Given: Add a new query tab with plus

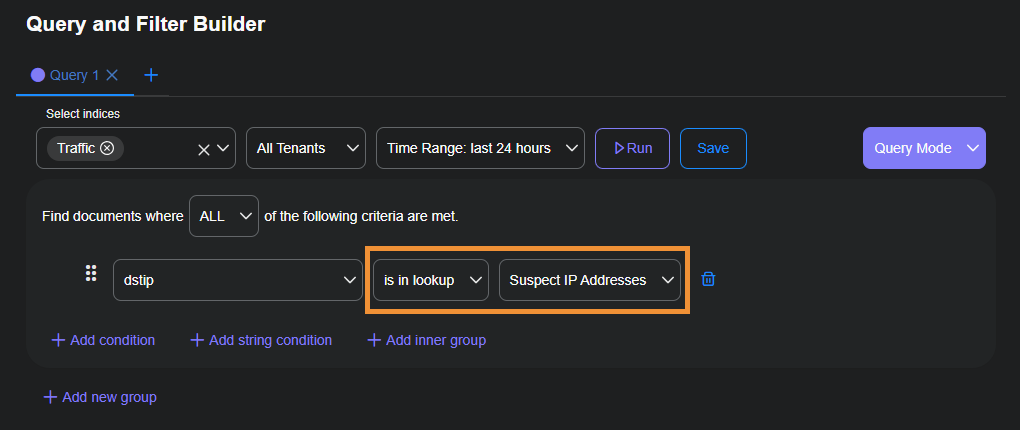Looking at the screenshot, I should [151, 75].
